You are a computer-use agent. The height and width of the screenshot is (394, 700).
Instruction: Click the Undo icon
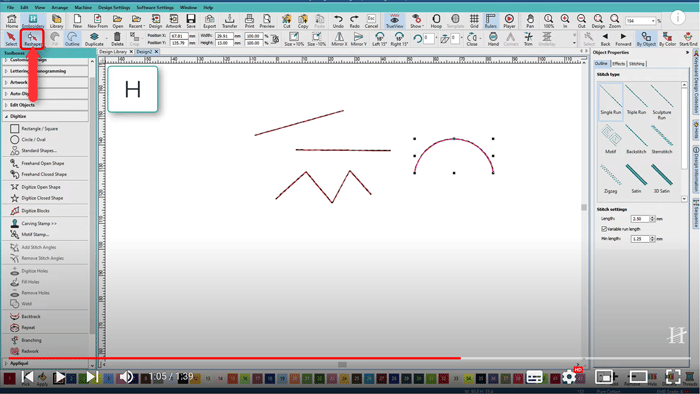(x=338, y=21)
